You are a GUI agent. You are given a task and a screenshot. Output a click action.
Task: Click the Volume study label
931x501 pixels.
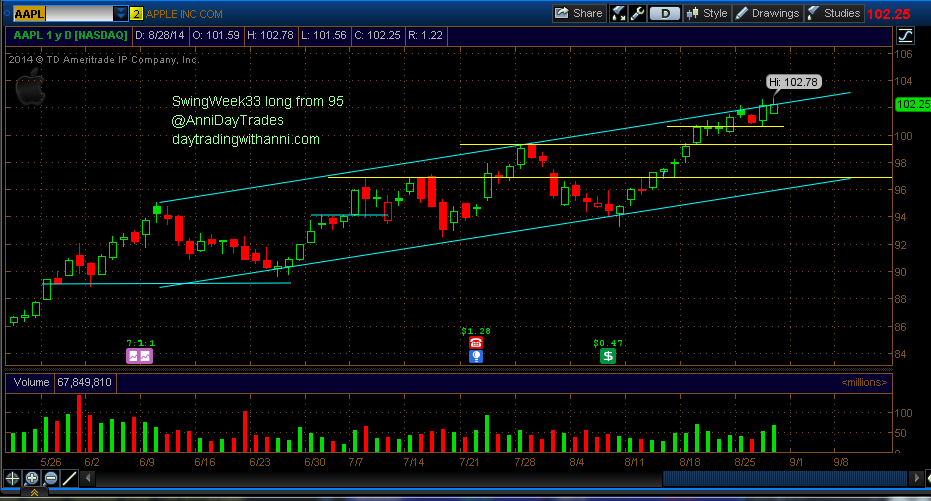(x=31, y=382)
